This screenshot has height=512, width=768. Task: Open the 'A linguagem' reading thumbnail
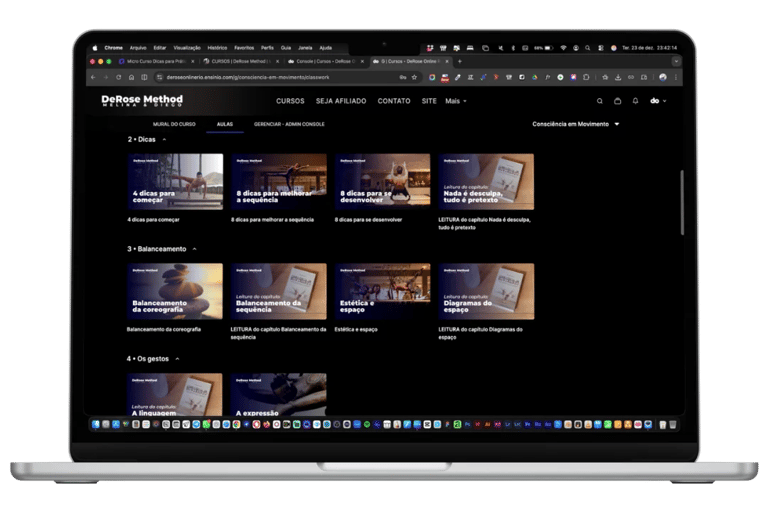pyautogui.click(x=175, y=395)
